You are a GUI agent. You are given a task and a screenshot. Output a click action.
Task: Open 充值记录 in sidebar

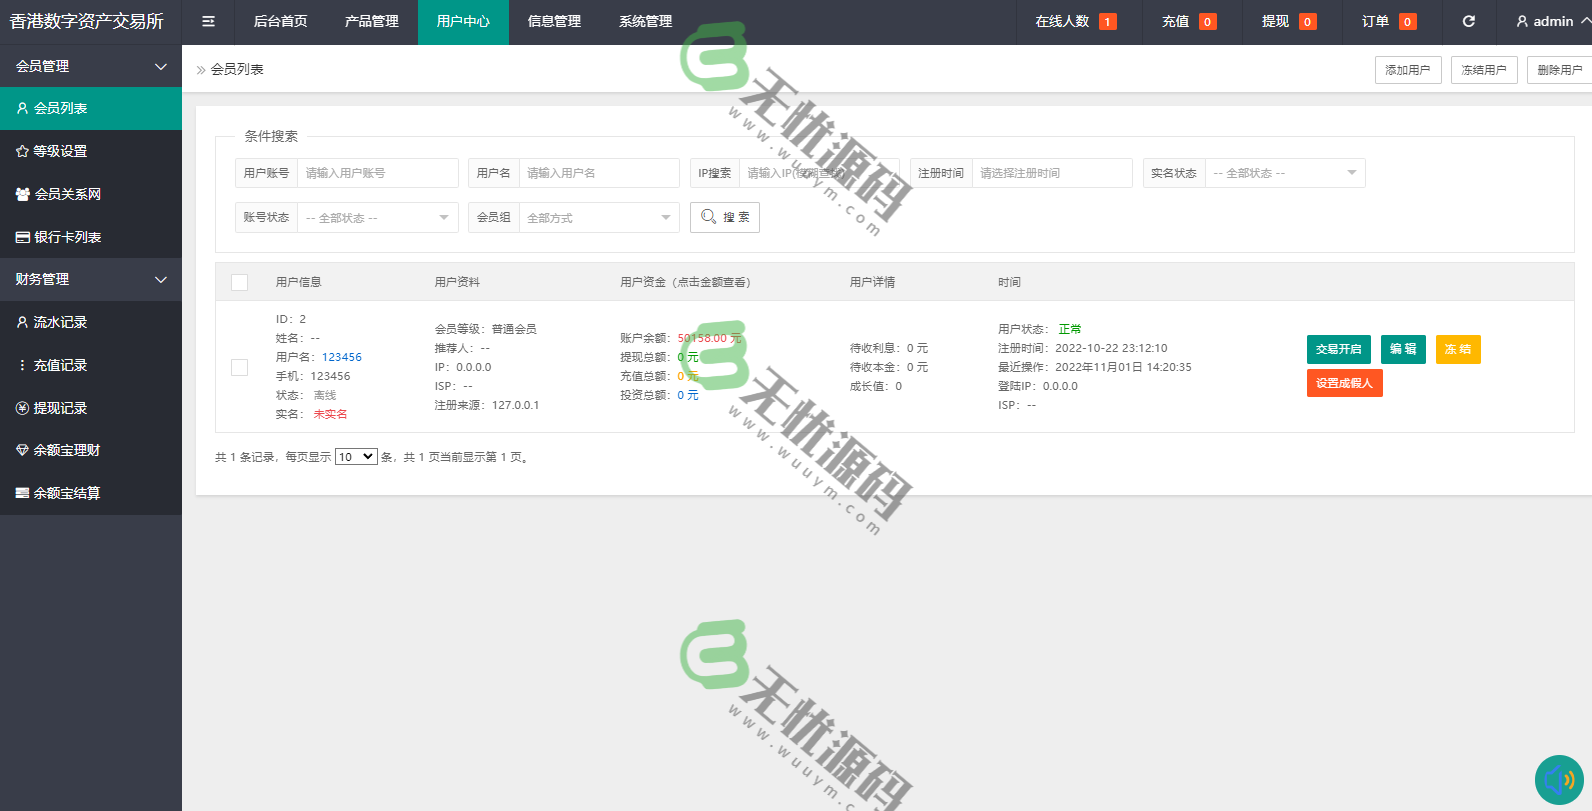91,365
